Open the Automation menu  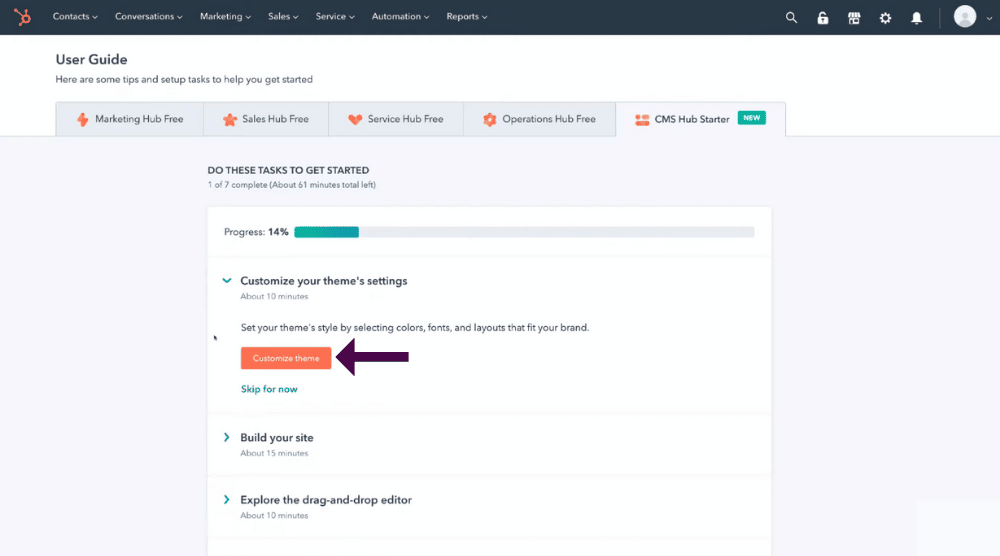401,17
